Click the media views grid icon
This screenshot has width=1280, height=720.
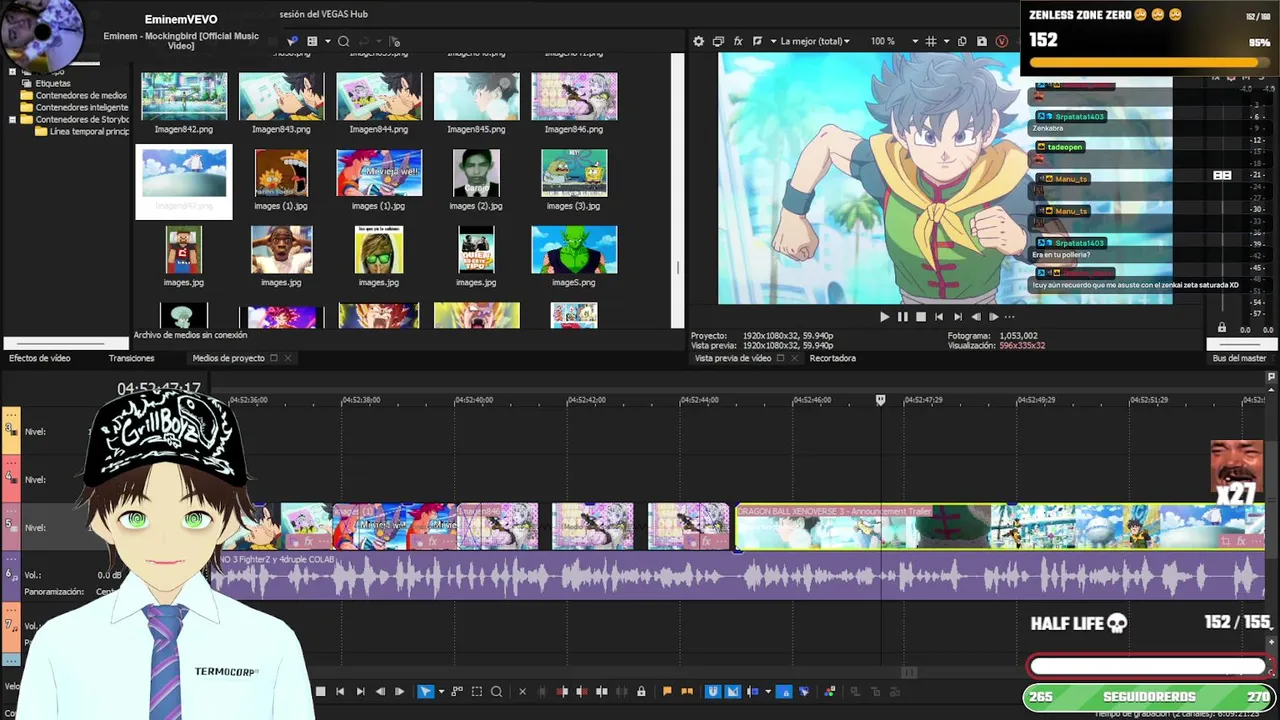click(312, 41)
